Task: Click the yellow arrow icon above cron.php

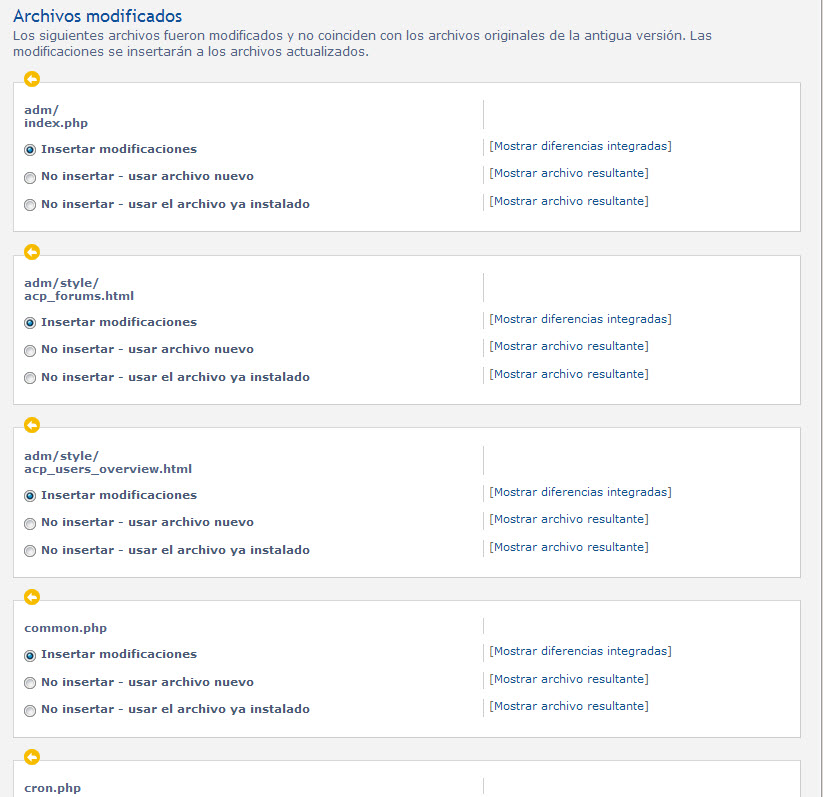Action: click(31, 757)
